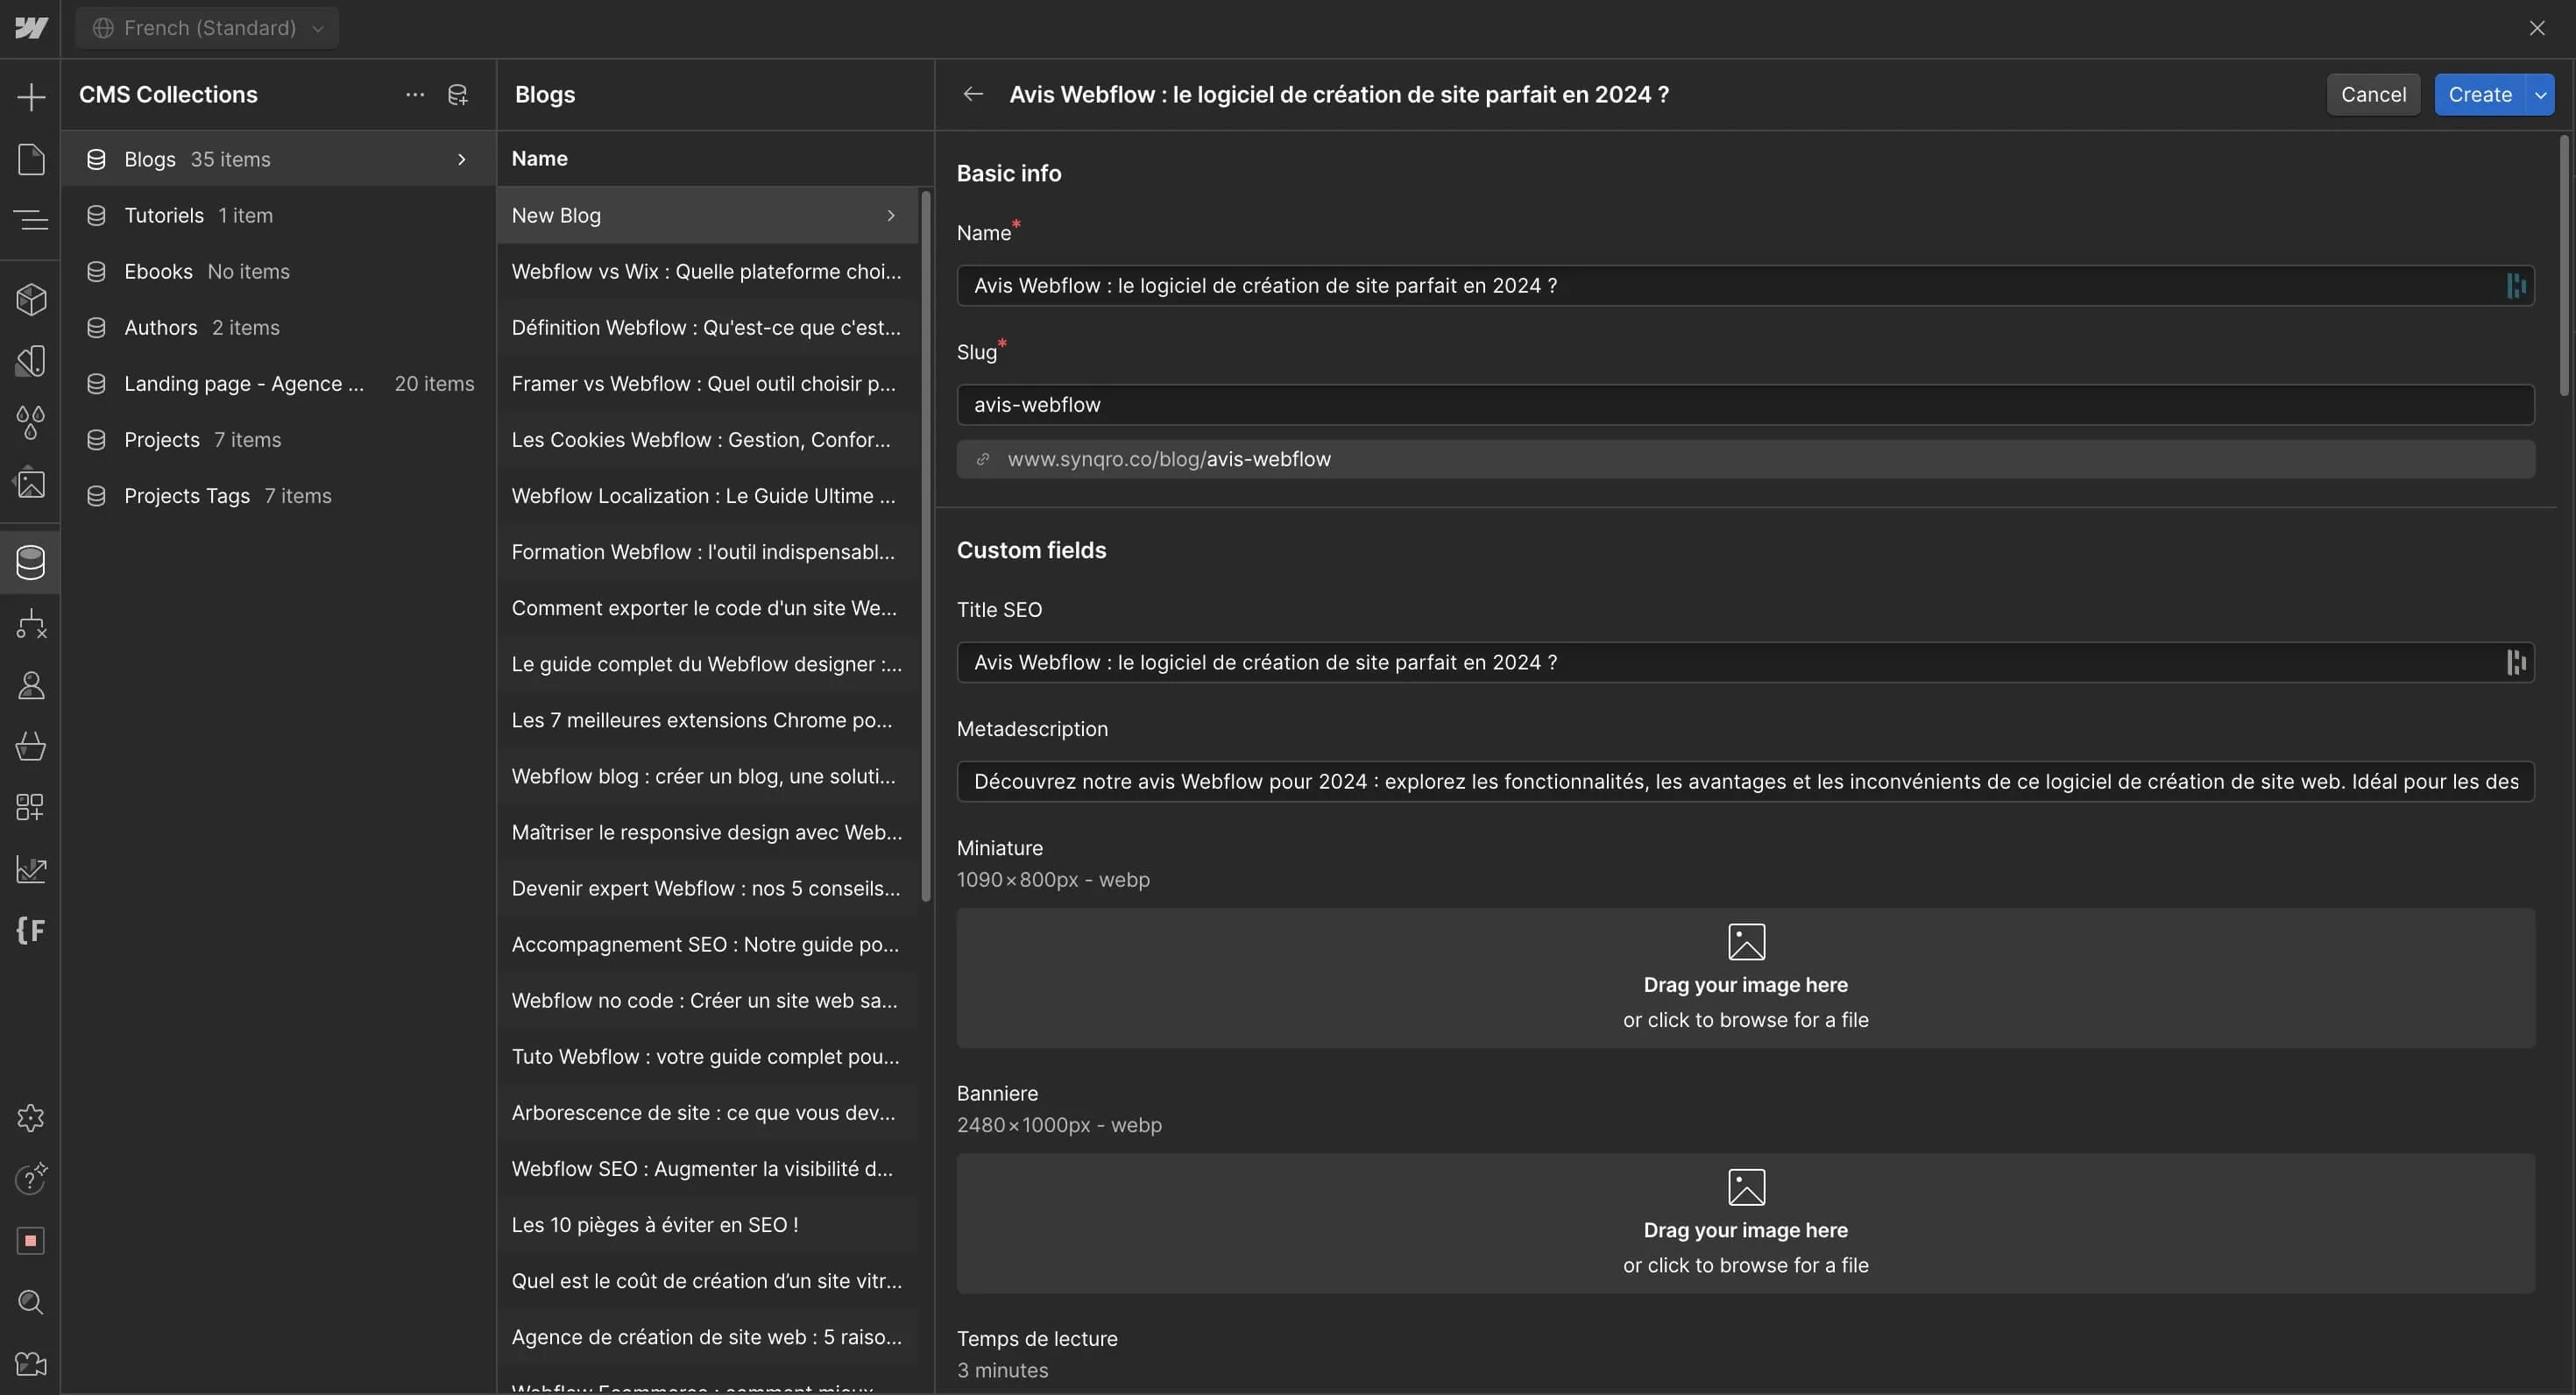Open the Pages panel icon
This screenshot has width=2576, height=1395.
point(31,159)
